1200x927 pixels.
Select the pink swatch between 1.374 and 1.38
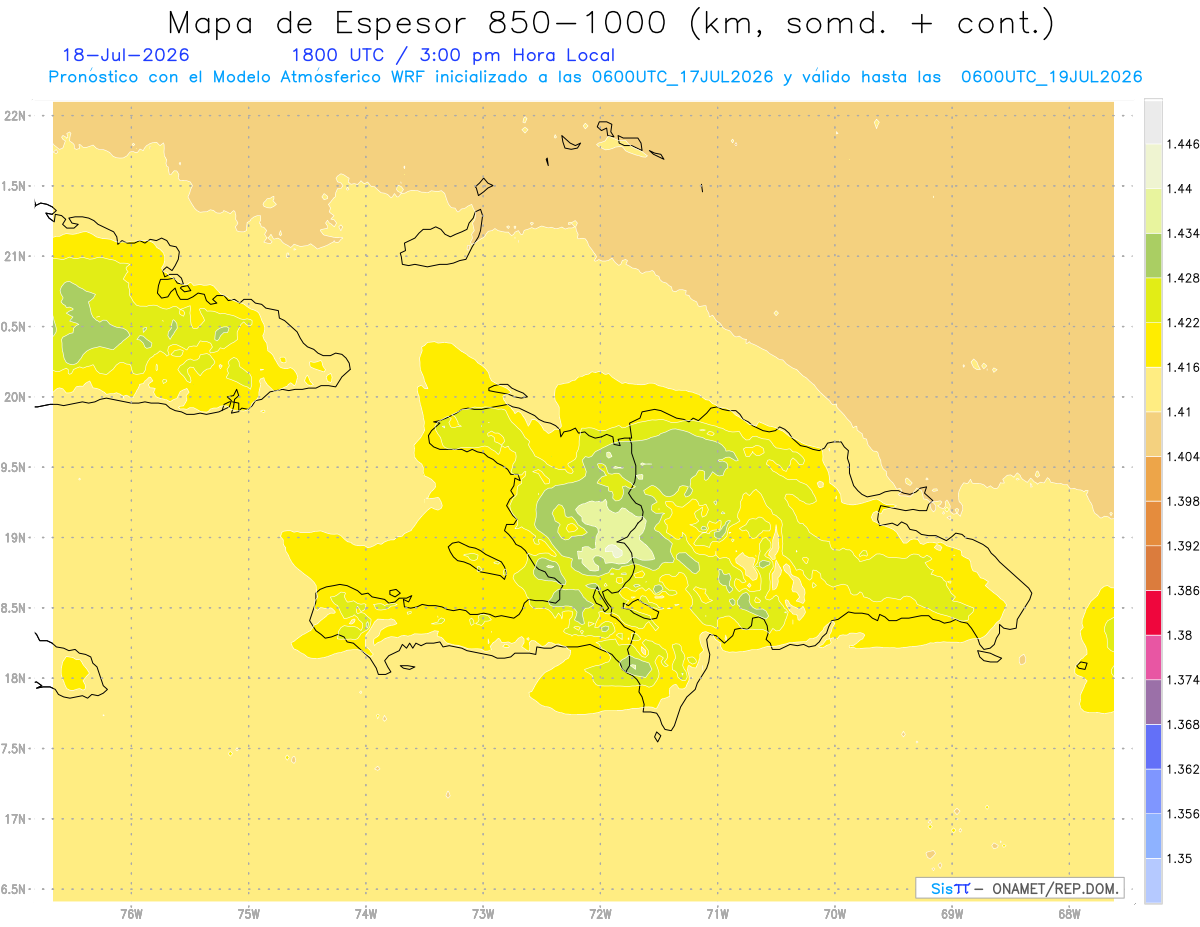[x=1153, y=657]
